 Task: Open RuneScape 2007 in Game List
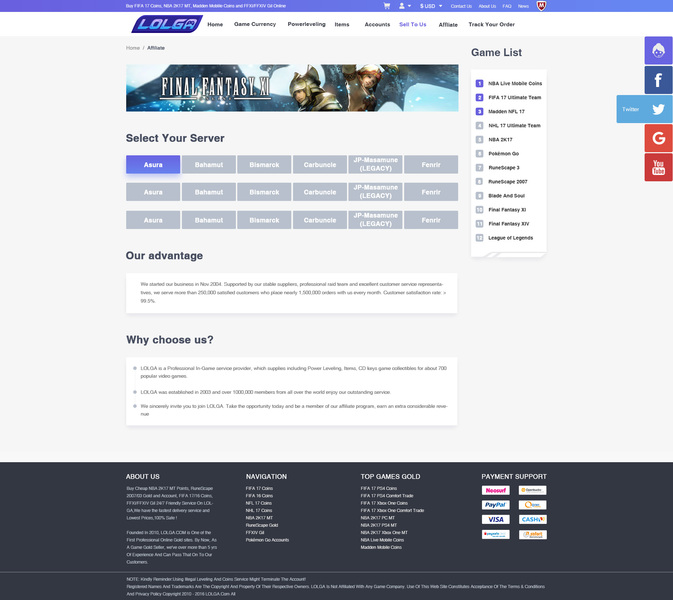pyautogui.click(x=507, y=182)
